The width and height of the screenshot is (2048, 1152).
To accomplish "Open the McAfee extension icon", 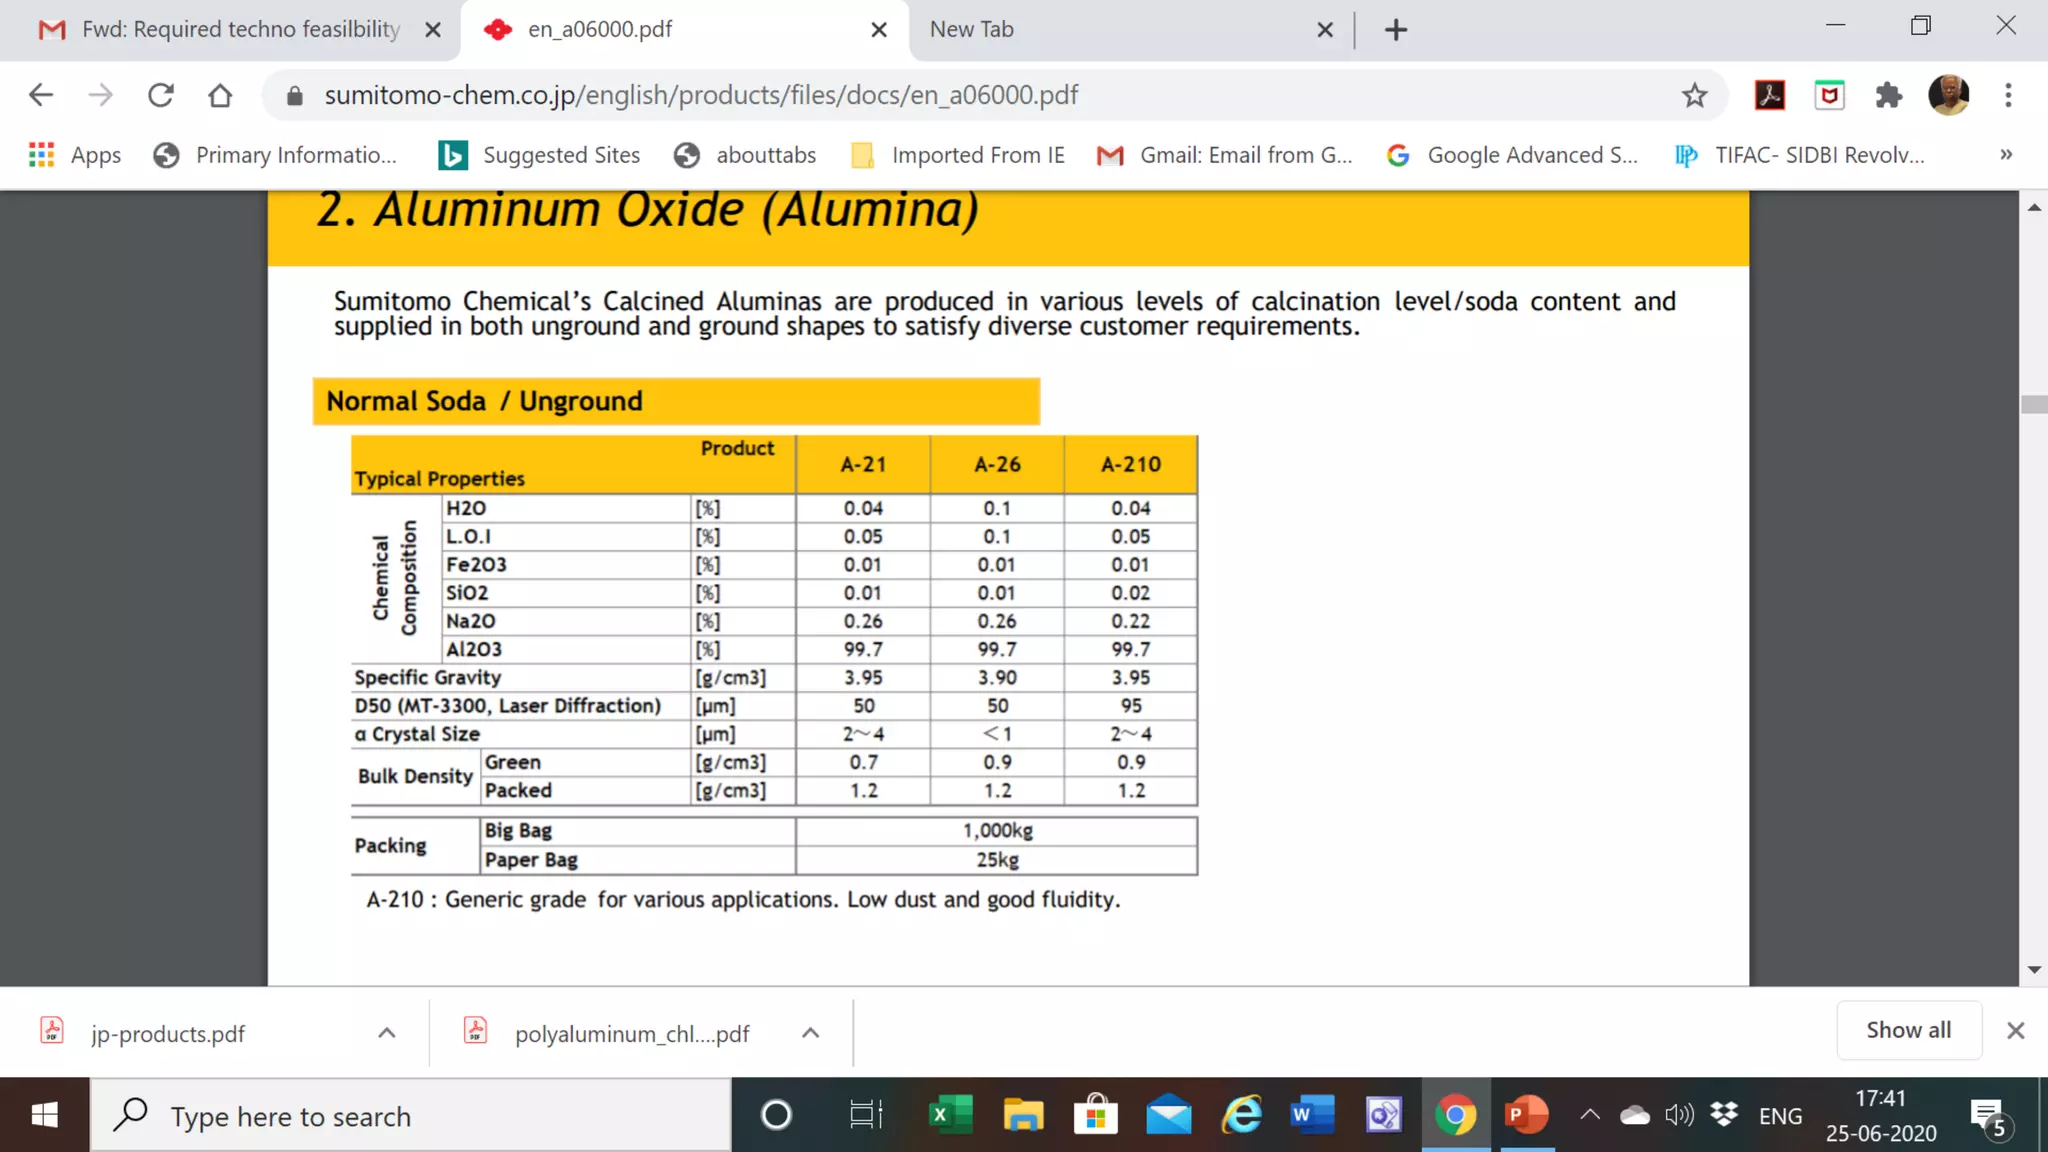I will point(1829,95).
